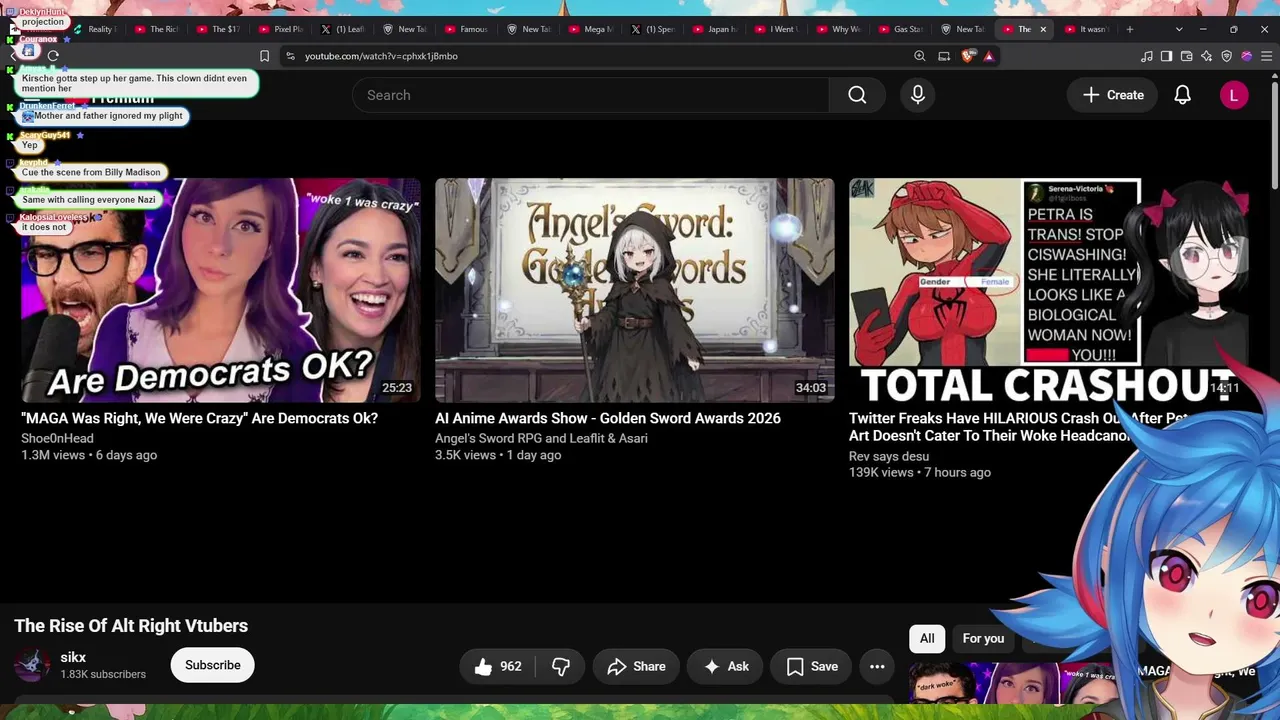The image size is (1280, 720).
Task: Switch to the "The Rich" tab
Action: 157,29
